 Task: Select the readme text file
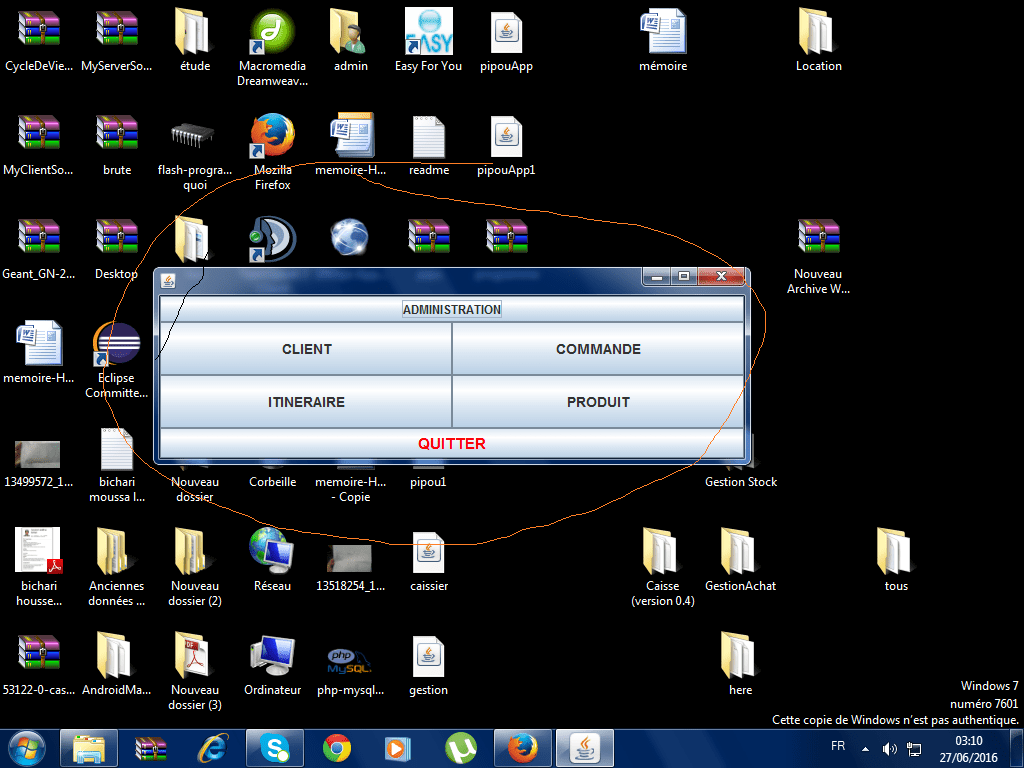(428, 137)
